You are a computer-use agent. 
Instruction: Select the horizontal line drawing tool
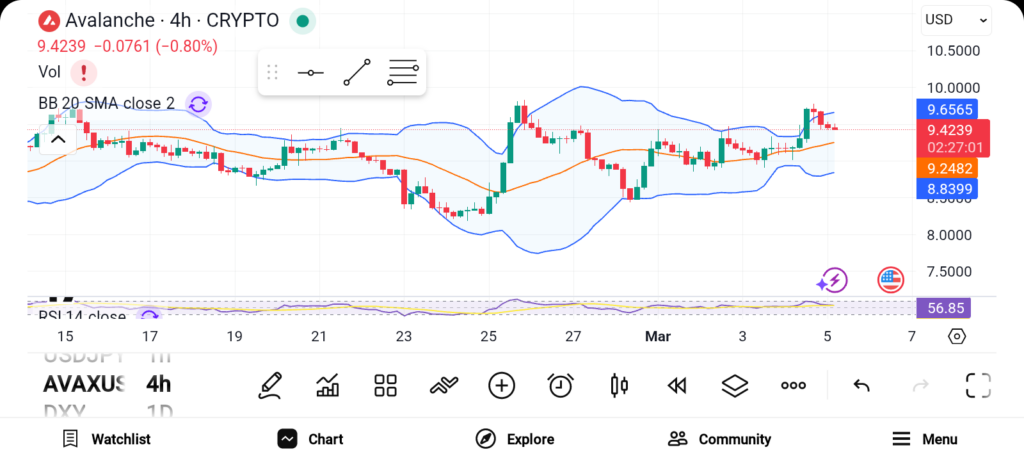[310, 73]
